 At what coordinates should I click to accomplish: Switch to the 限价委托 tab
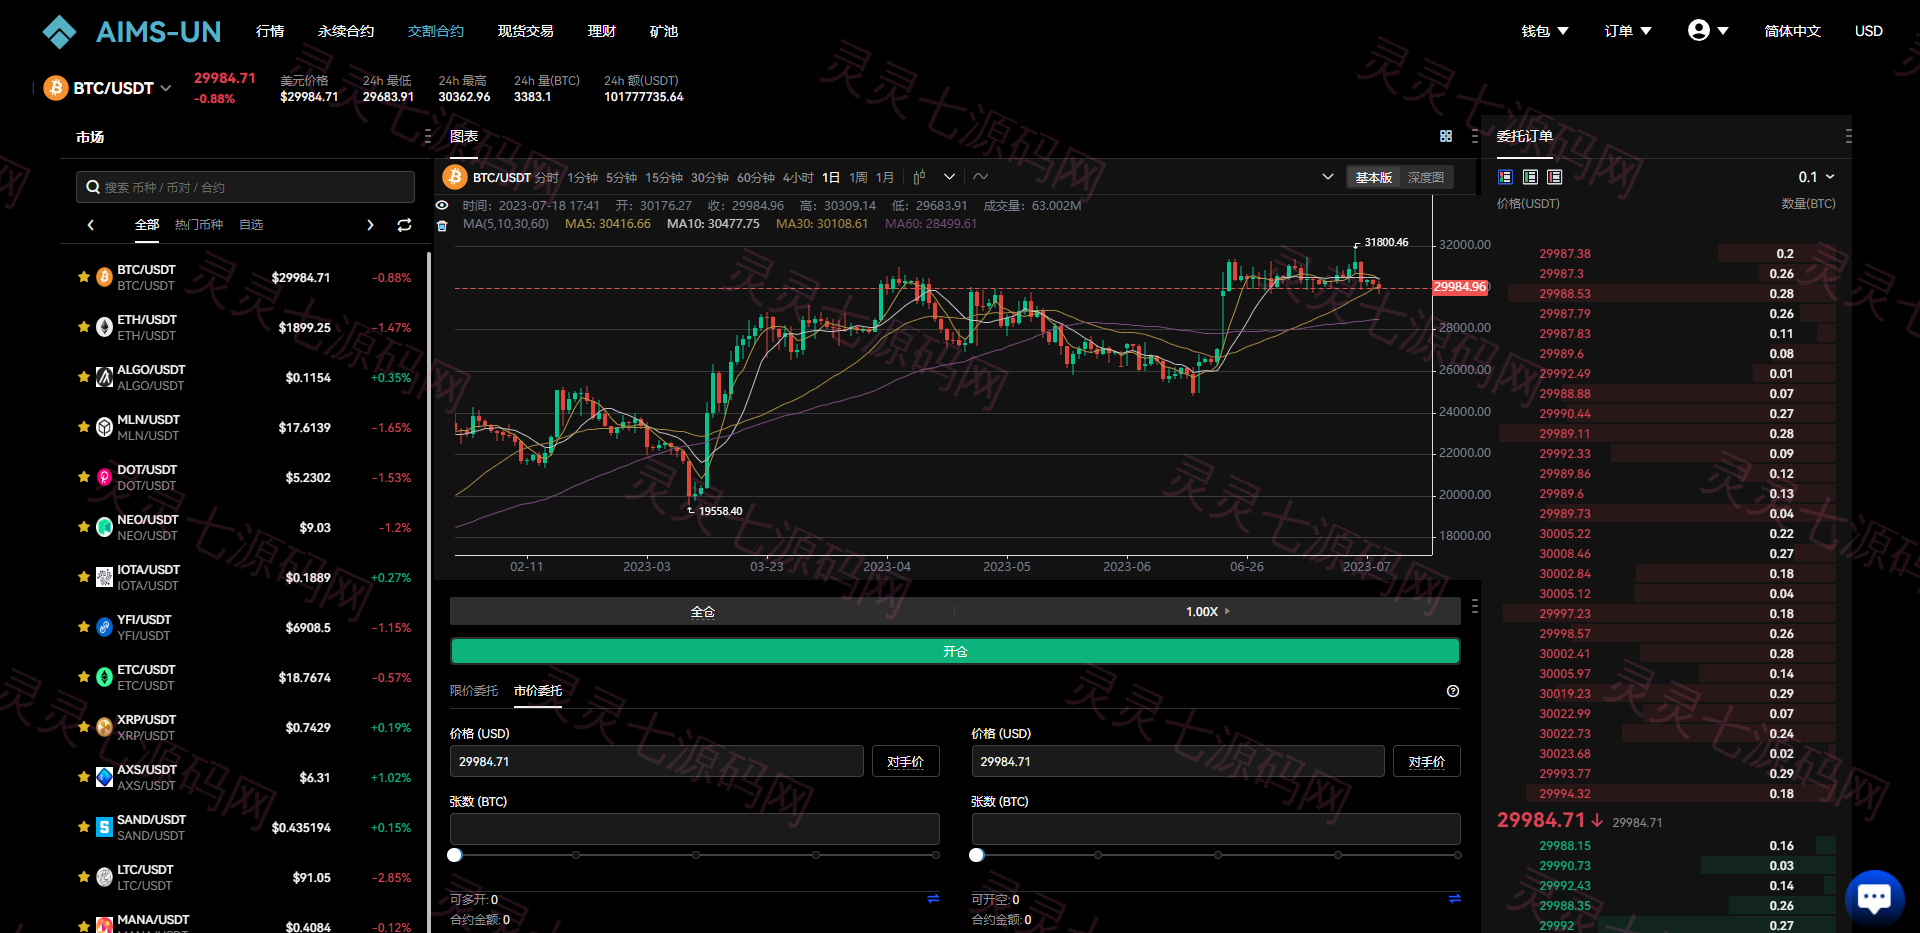coord(474,691)
